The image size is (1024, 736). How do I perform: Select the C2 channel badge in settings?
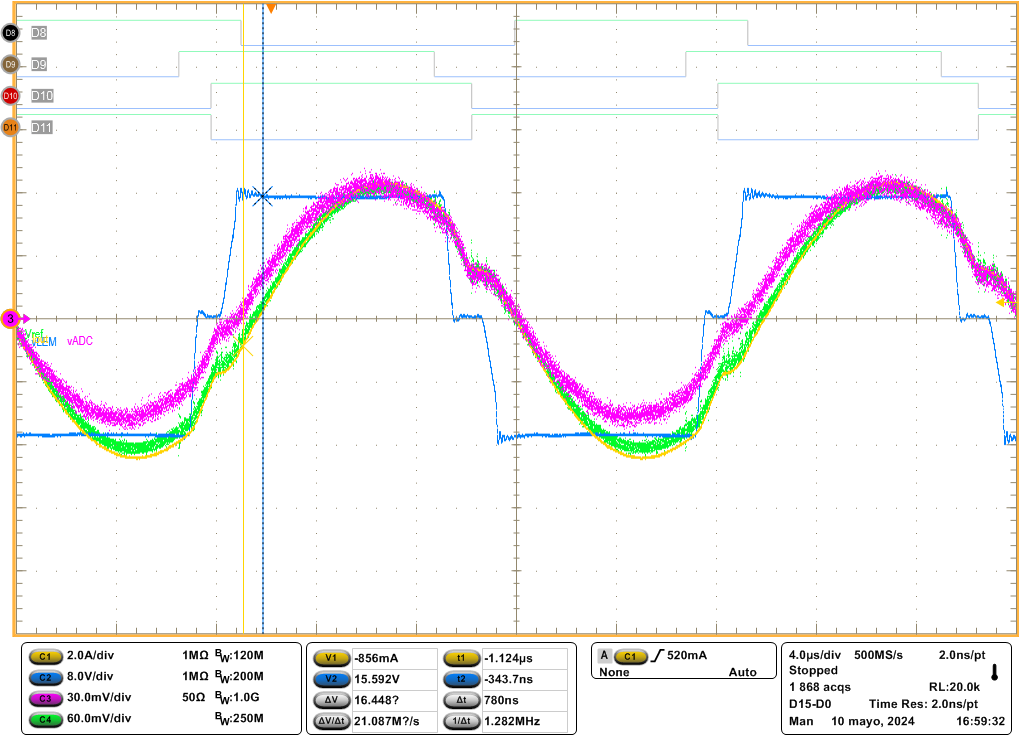pyautogui.click(x=44, y=677)
